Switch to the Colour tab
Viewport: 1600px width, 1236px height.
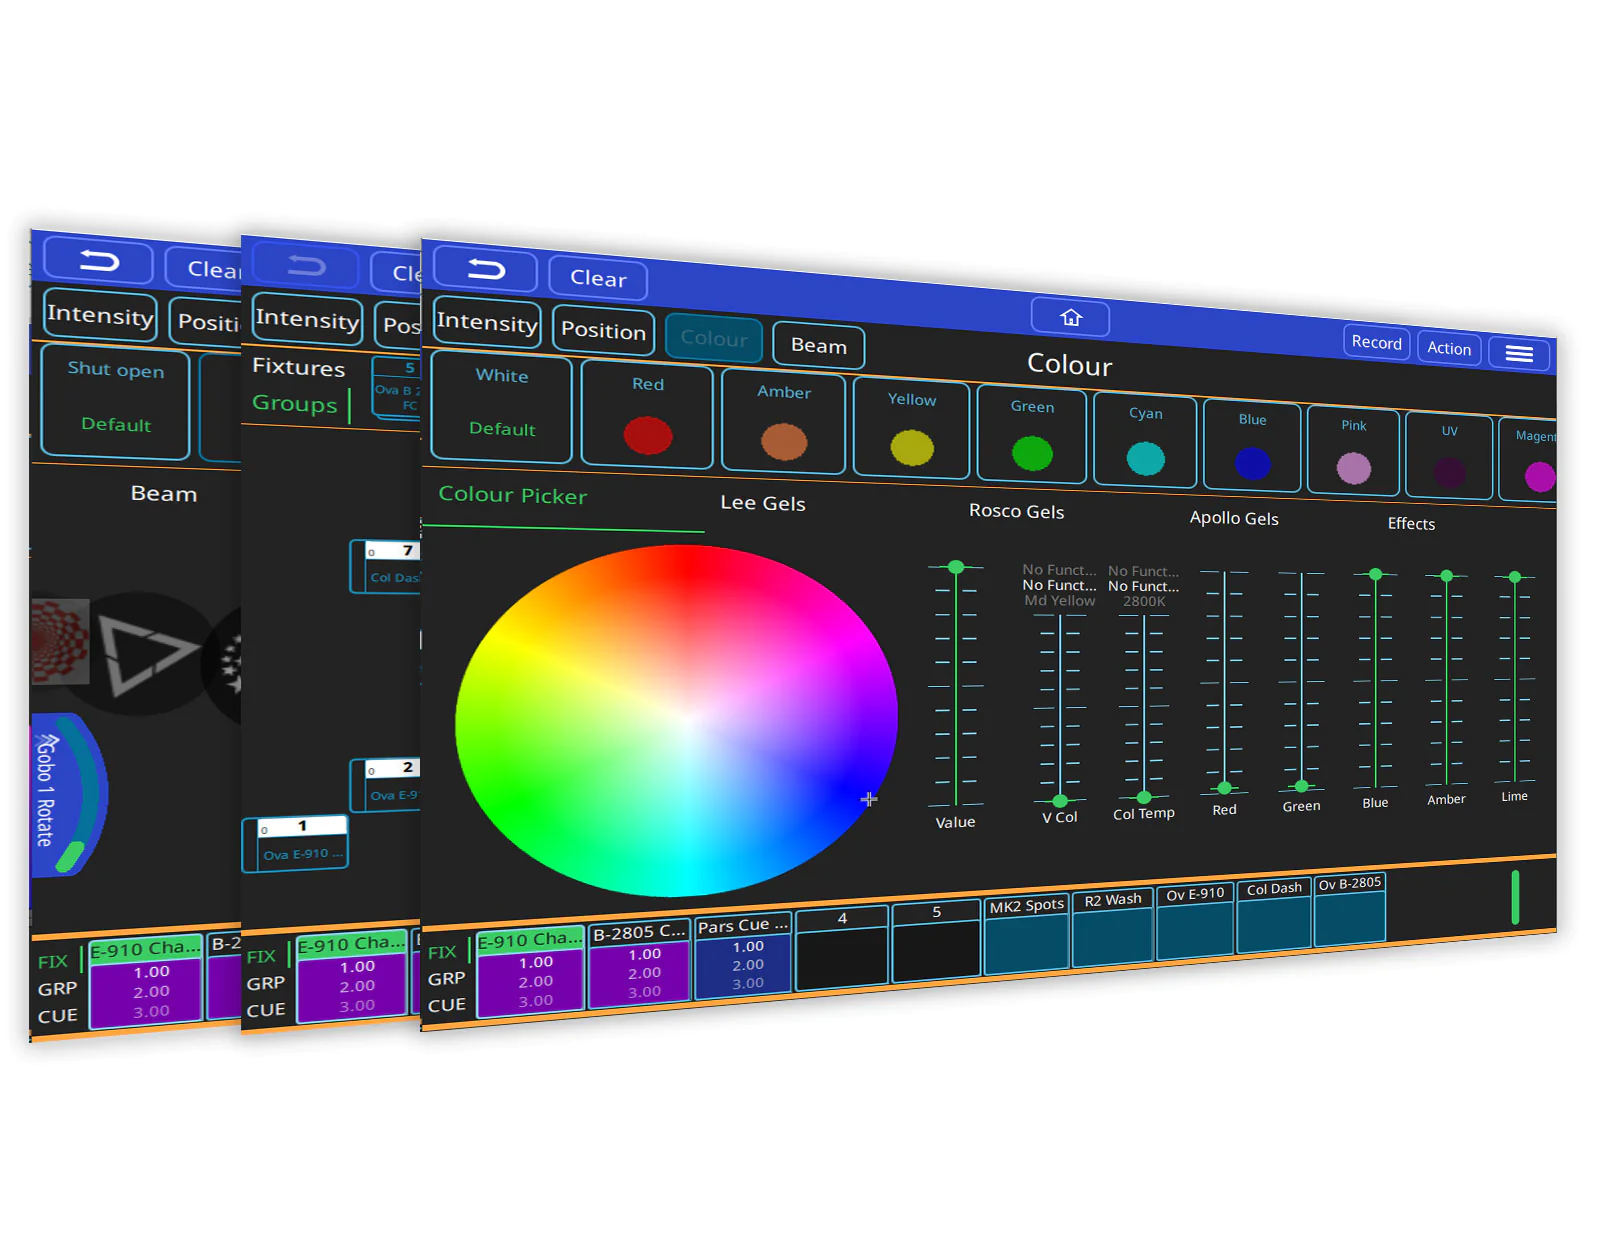714,338
